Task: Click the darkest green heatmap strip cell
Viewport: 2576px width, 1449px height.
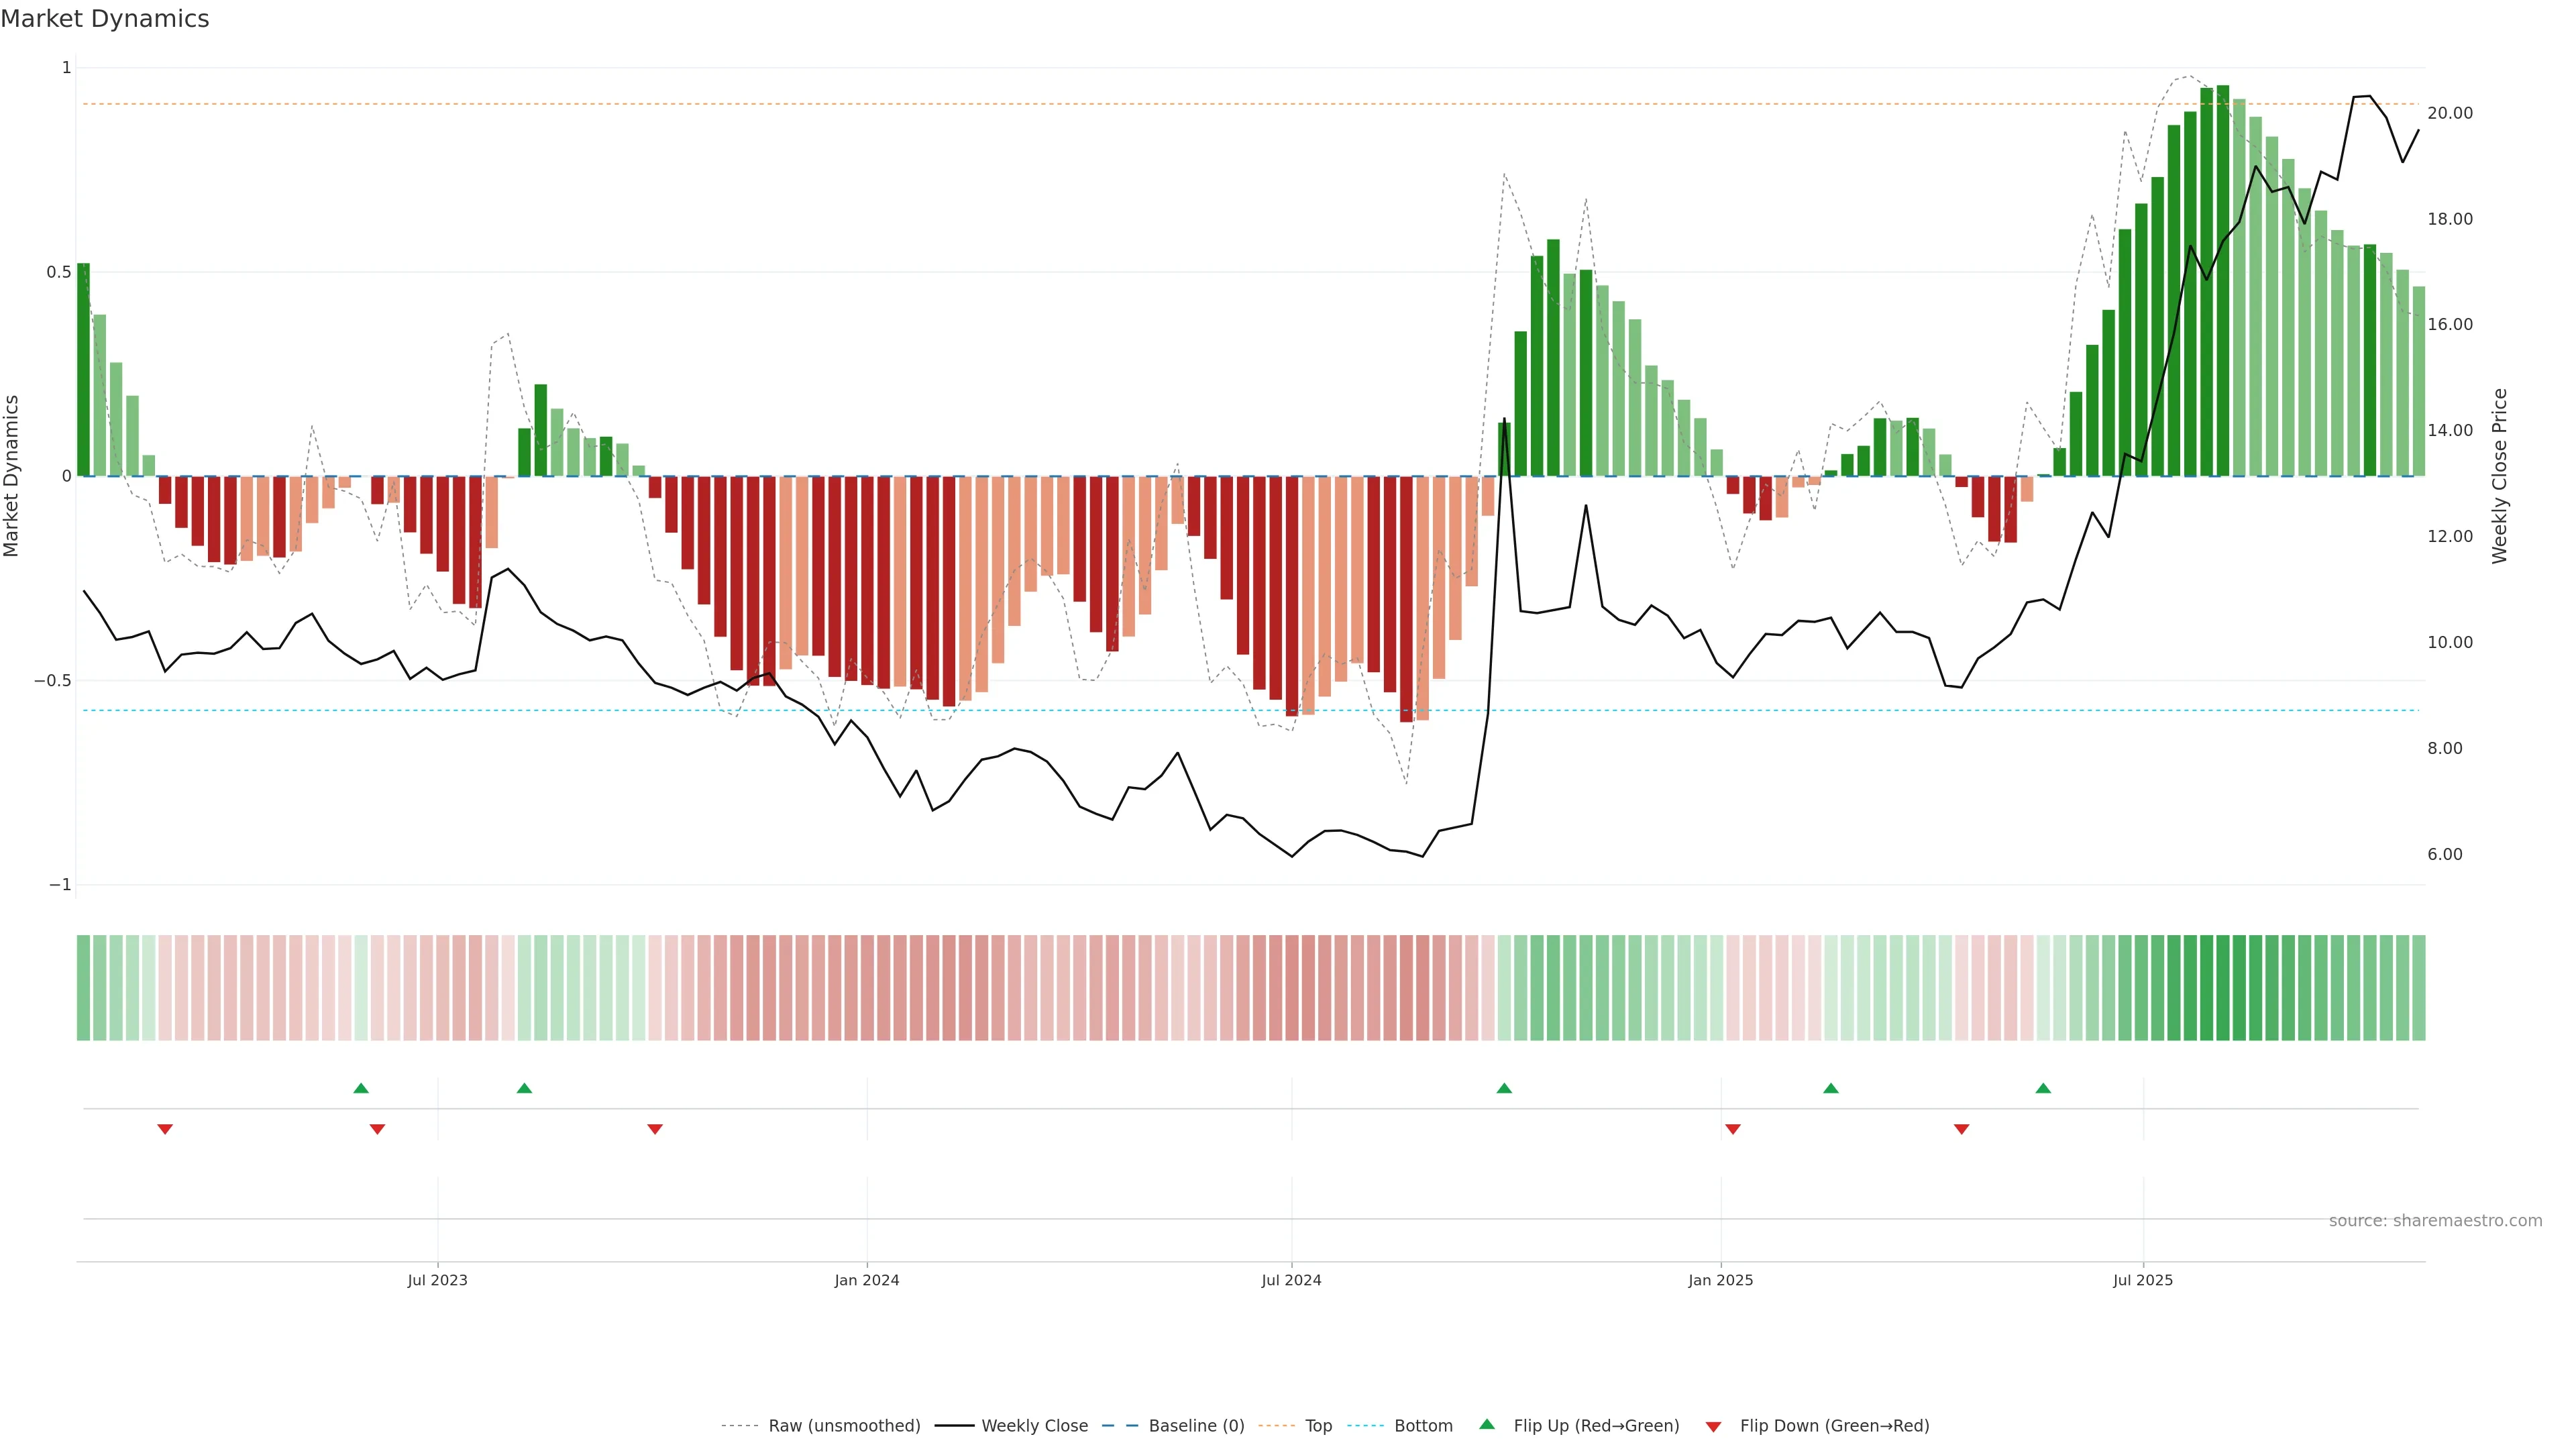Action: click(2223, 988)
